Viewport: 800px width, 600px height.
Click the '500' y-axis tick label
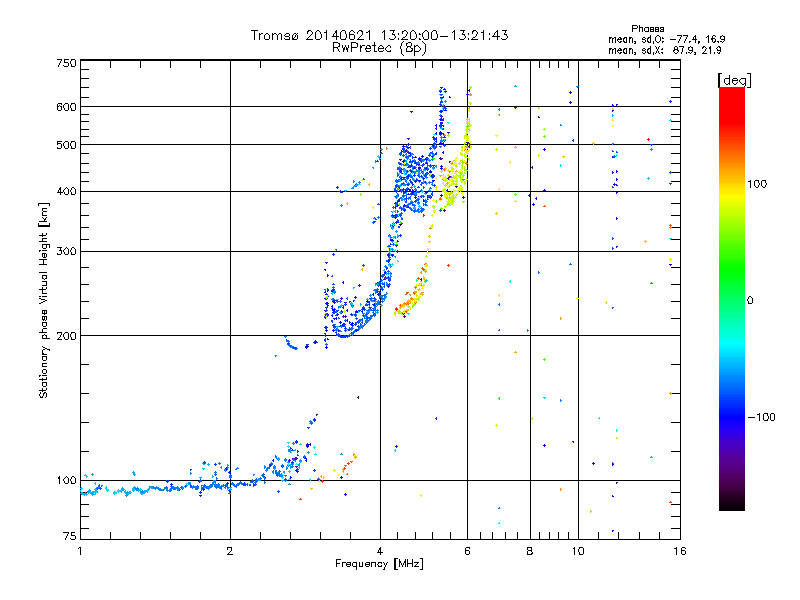[66, 145]
